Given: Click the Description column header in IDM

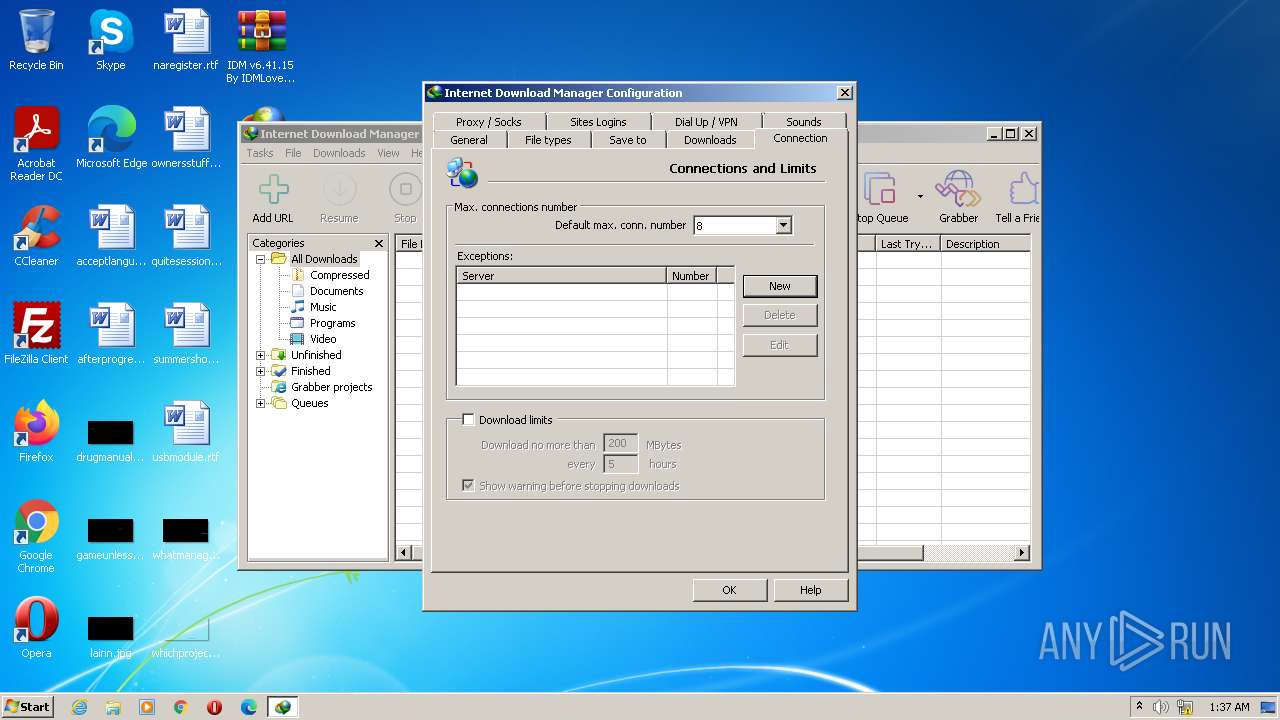Looking at the screenshot, I should [x=985, y=244].
